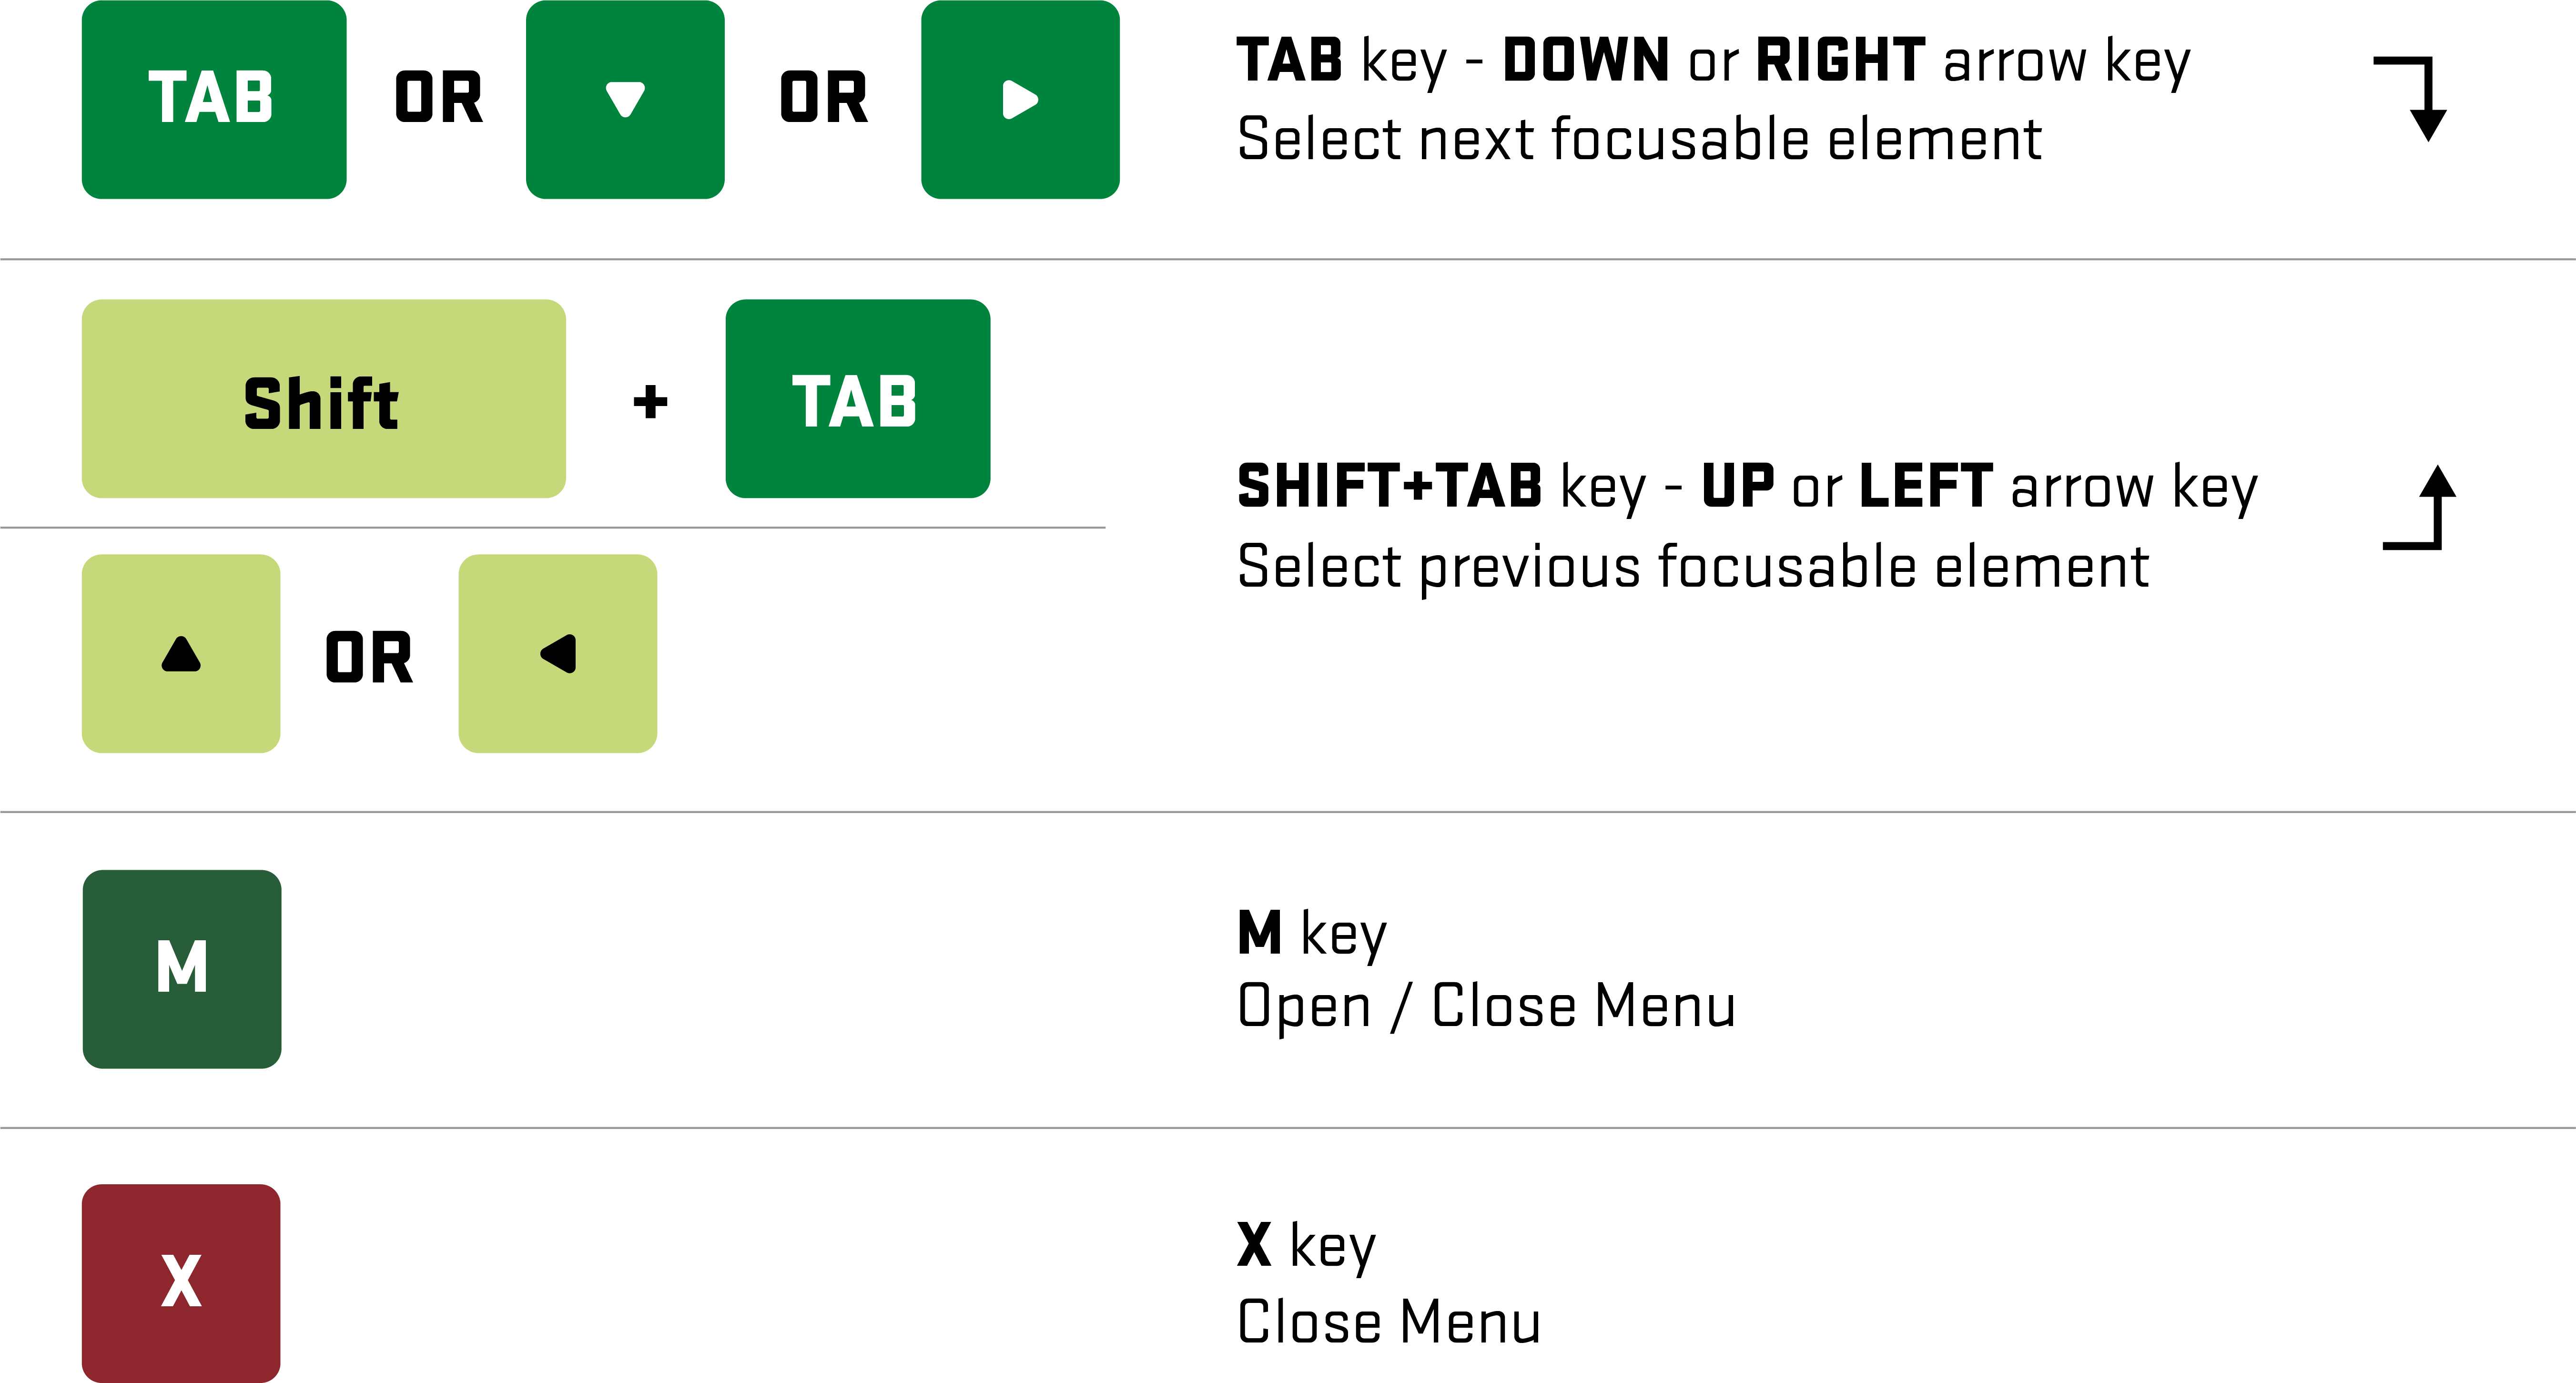Click the OR between down and right arrows
The height and width of the screenshot is (1383, 2576).
coord(823,99)
